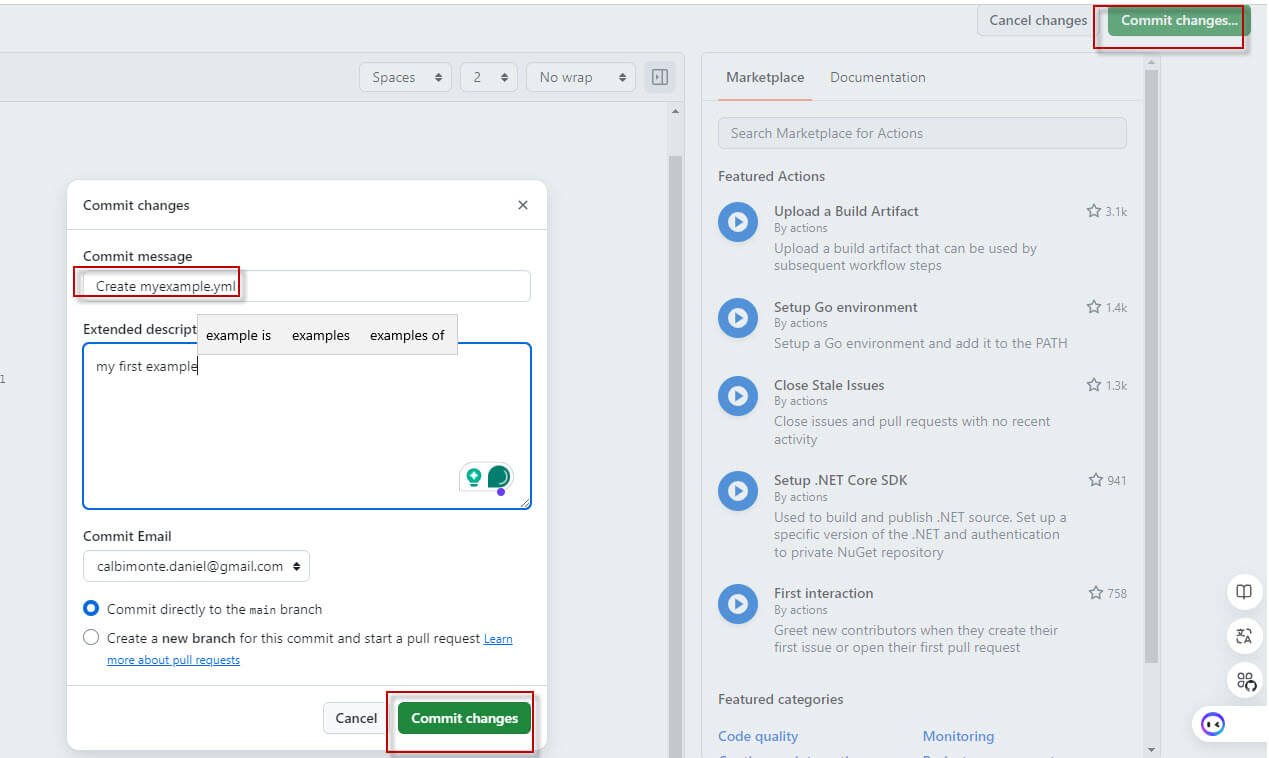Open the indentation mode Spaces dropdown
1269x758 pixels.
(x=405, y=76)
